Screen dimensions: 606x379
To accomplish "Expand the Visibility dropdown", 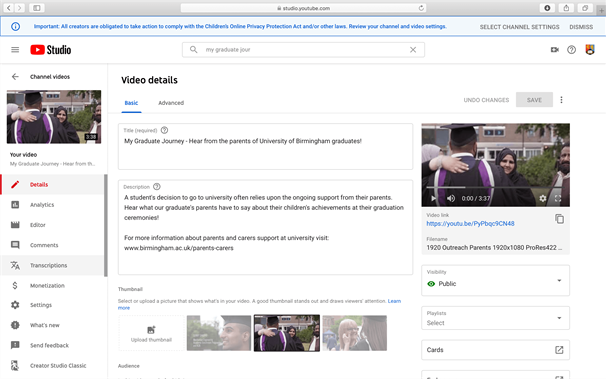I will tap(495, 280).
